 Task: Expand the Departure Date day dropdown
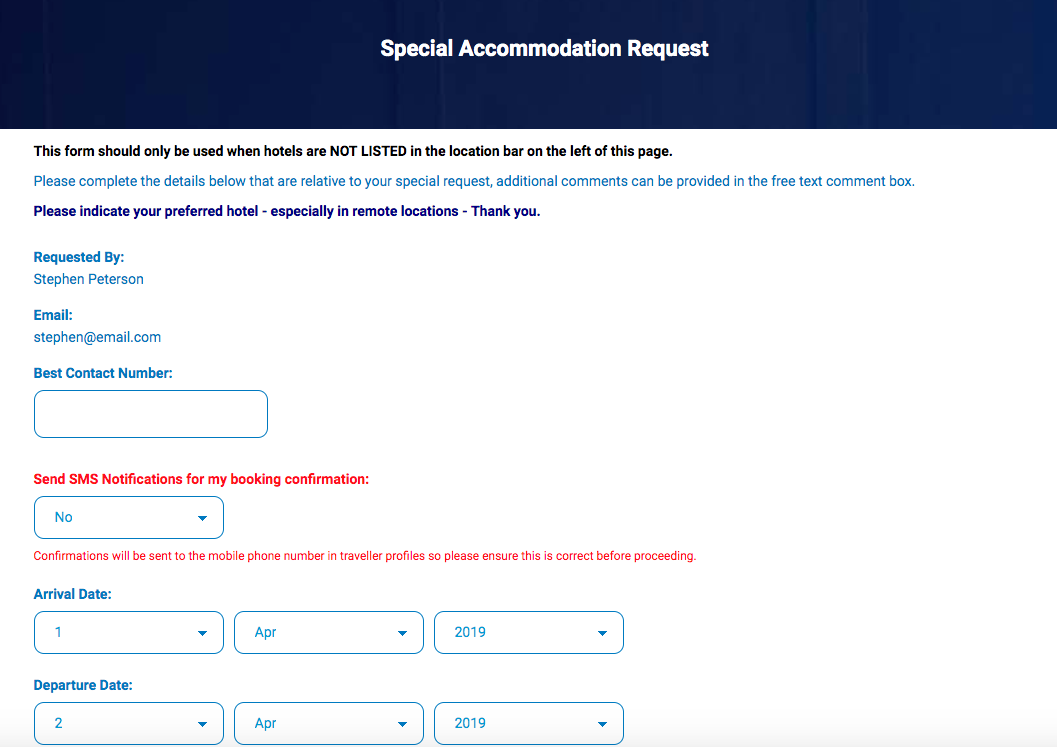click(129, 723)
